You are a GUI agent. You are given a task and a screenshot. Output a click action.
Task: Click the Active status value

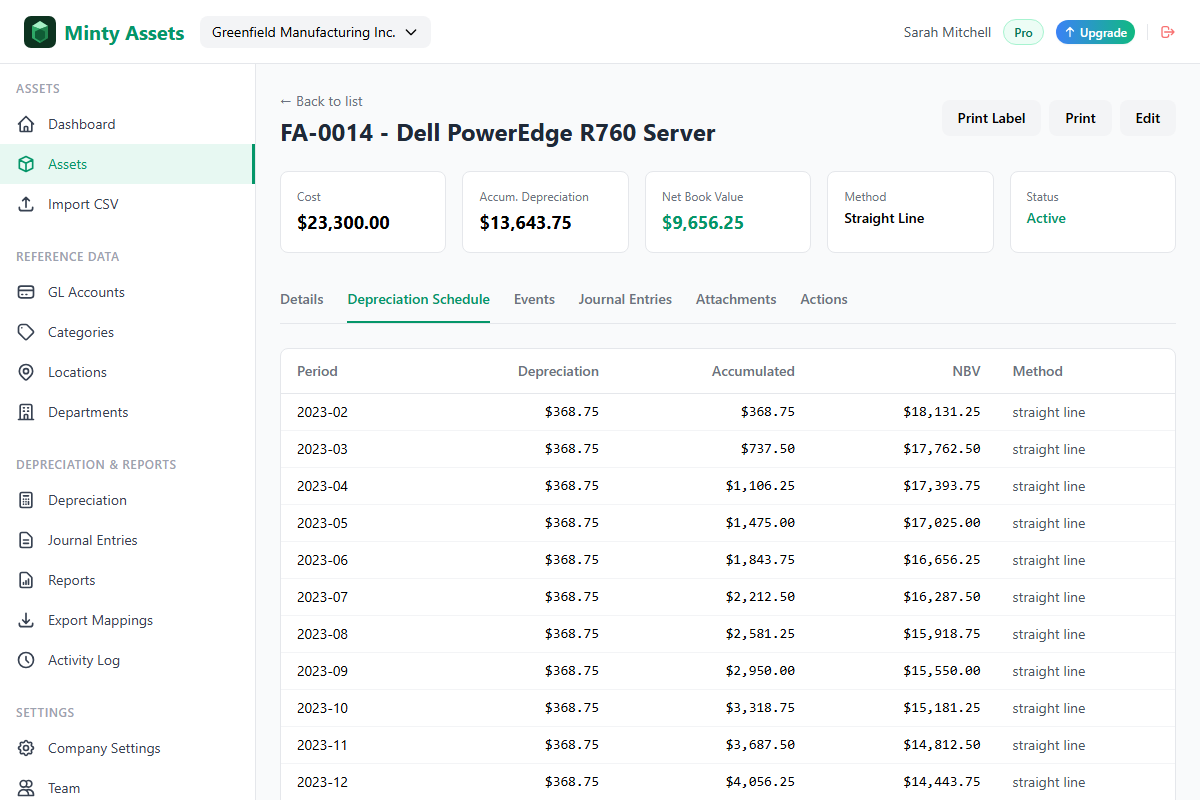point(1046,218)
